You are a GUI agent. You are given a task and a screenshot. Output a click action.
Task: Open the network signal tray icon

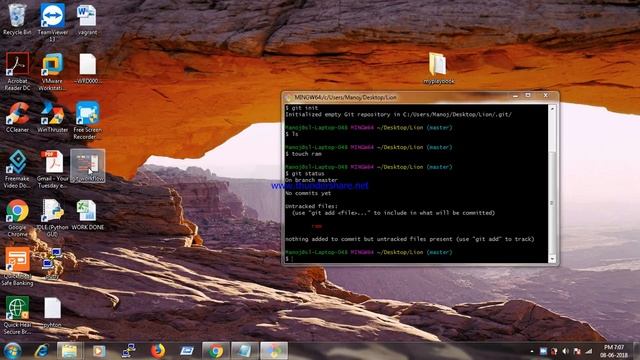point(588,351)
